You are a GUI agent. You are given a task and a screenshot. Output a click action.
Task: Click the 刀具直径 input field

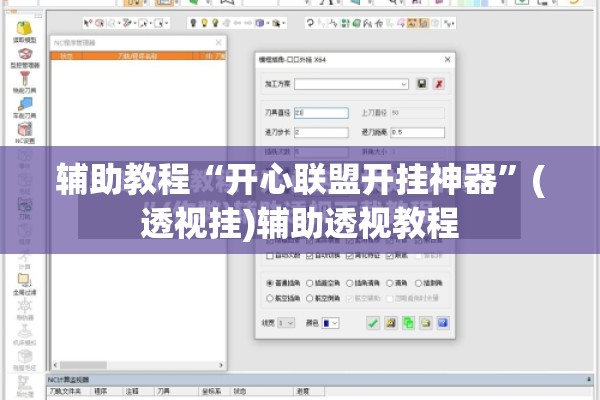click(x=321, y=113)
